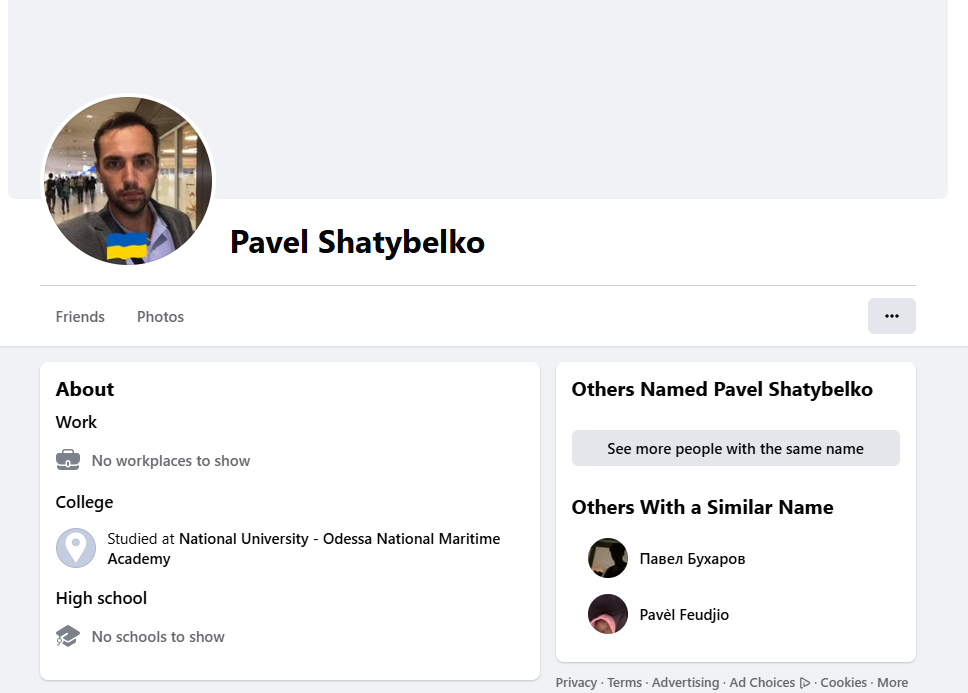This screenshot has width=968, height=693.
Task: Open the Павел Бухаров profile name link
Action: [692, 559]
